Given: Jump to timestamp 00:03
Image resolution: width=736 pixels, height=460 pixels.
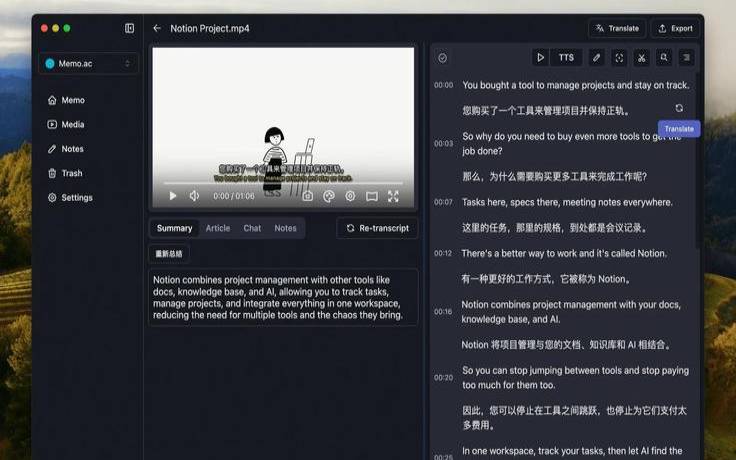Looking at the screenshot, I should point(444,143).
